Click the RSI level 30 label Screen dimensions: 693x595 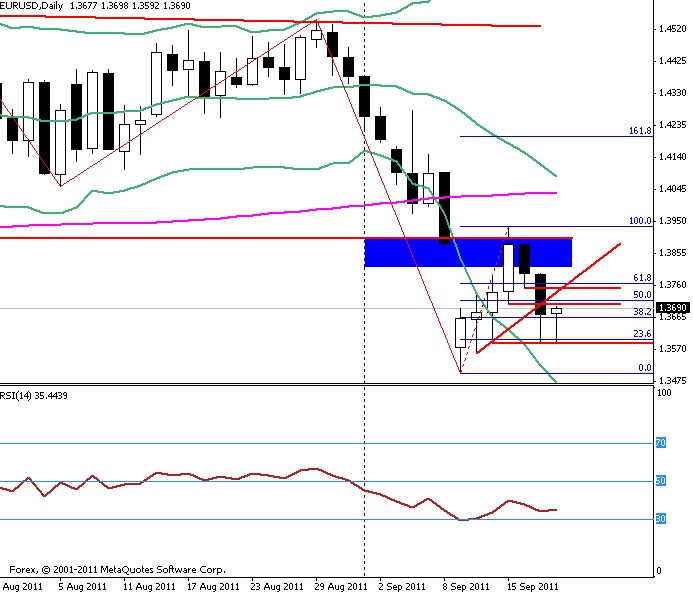(660, 519)
